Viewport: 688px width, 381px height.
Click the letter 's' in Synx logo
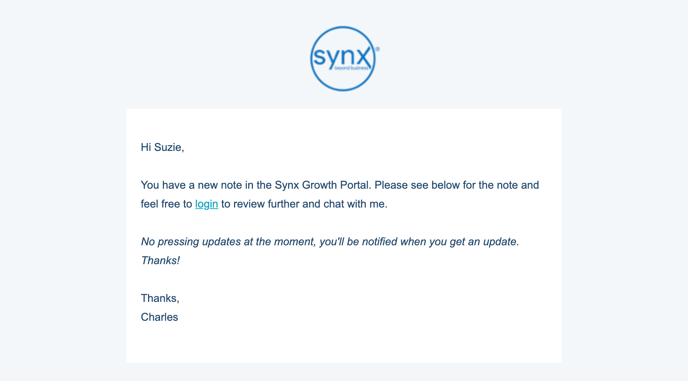pos(319,58)
